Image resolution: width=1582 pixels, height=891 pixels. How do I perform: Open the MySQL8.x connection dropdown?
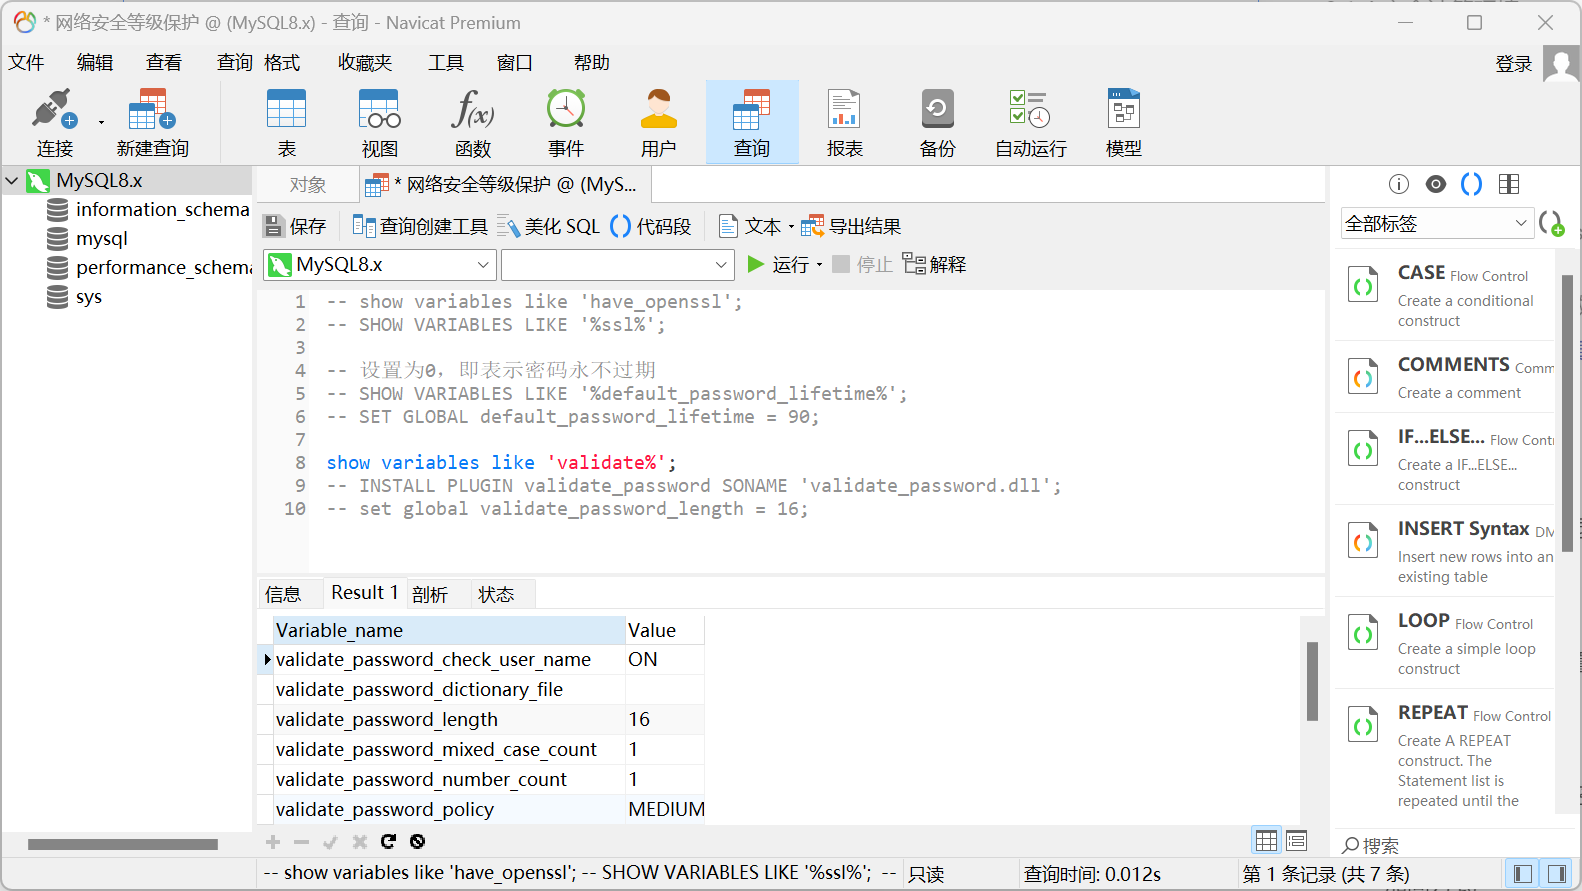[380, 265]
